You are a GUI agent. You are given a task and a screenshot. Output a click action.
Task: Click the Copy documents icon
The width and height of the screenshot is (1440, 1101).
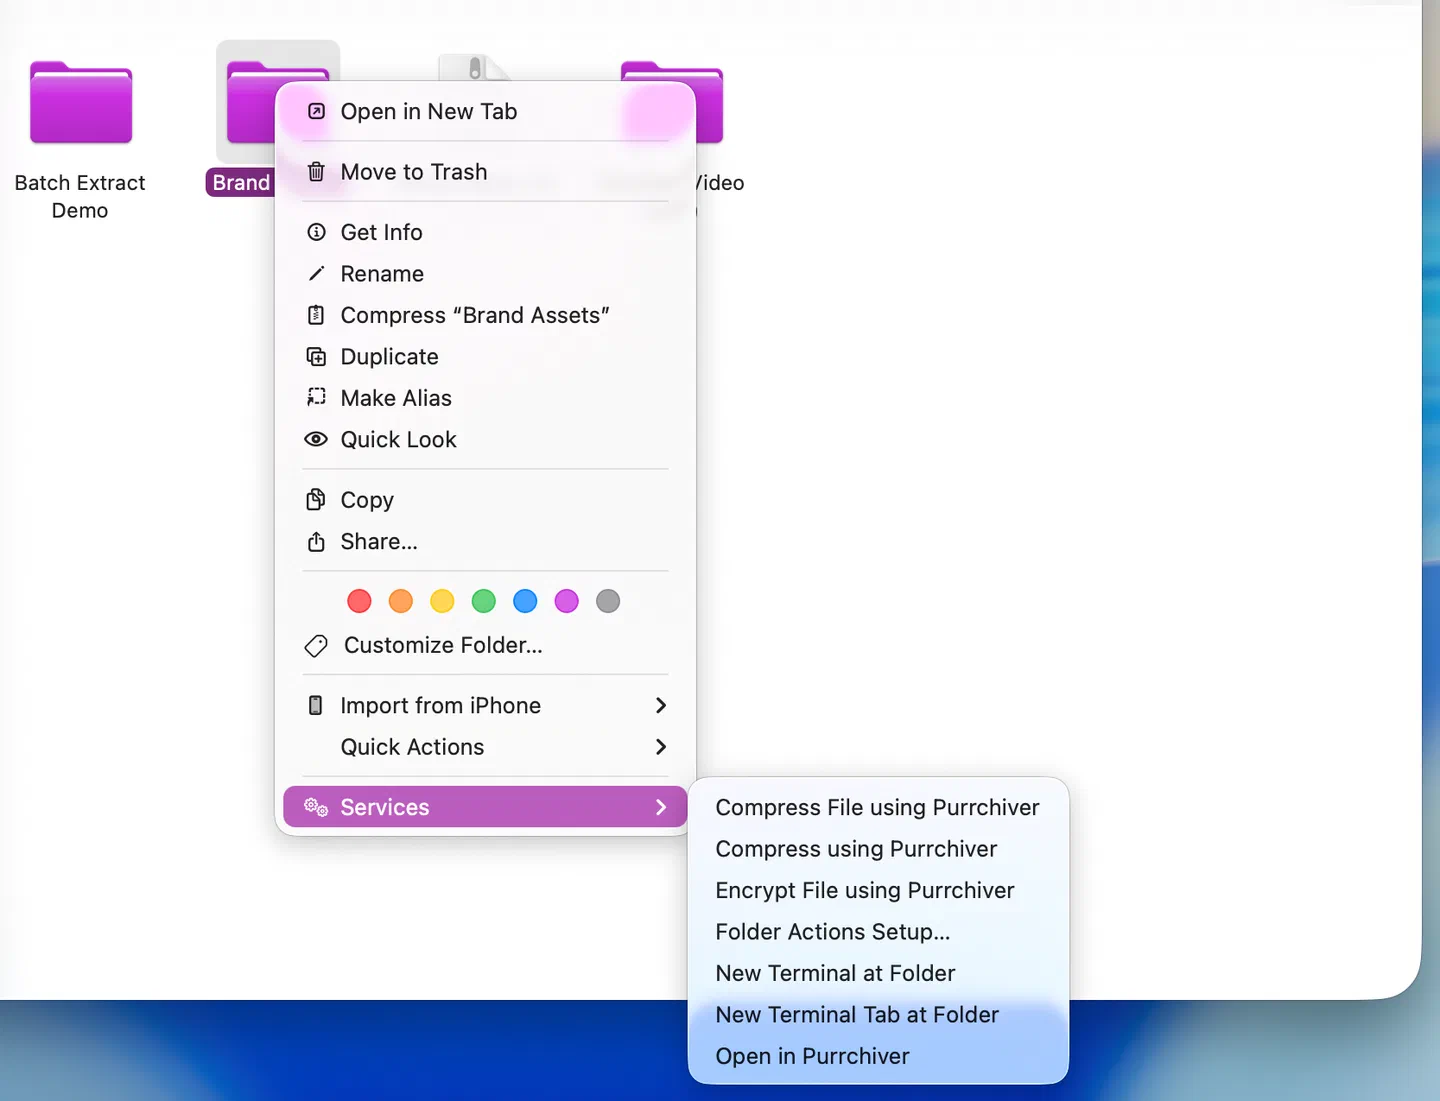(316, 499)
